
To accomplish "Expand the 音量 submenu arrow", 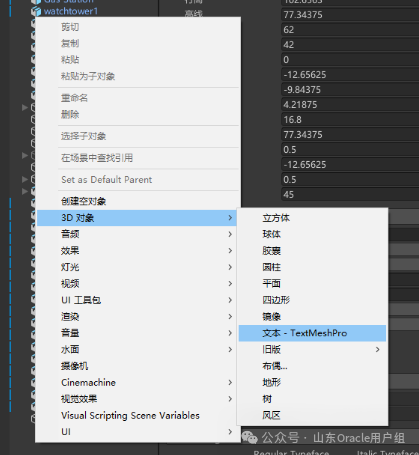I will [230, 333].
